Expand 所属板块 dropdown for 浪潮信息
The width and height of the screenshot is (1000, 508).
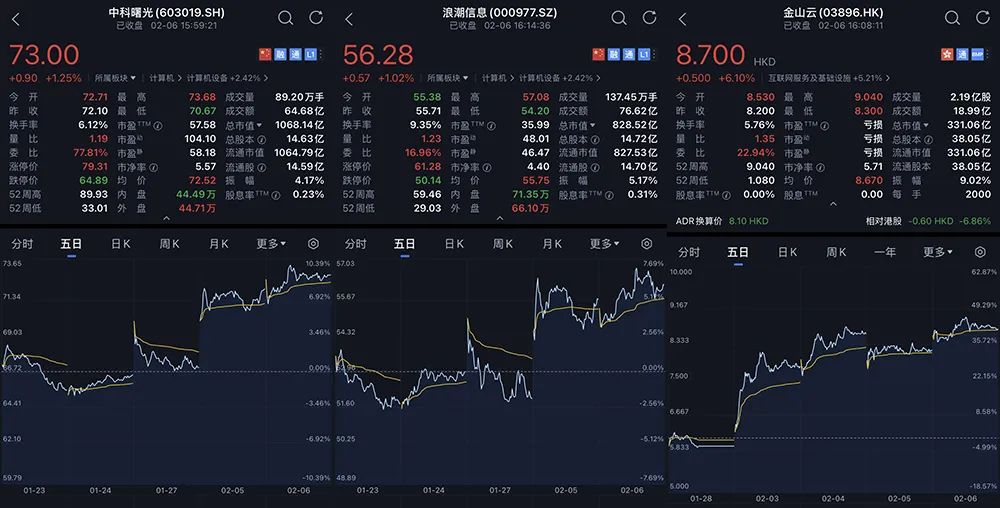tap(448, 78)
